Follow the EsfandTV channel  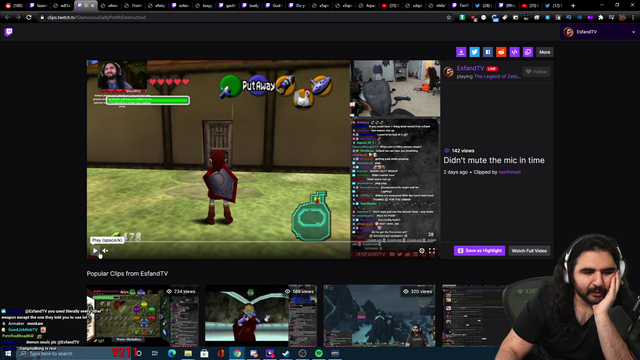tap(536, 72)
